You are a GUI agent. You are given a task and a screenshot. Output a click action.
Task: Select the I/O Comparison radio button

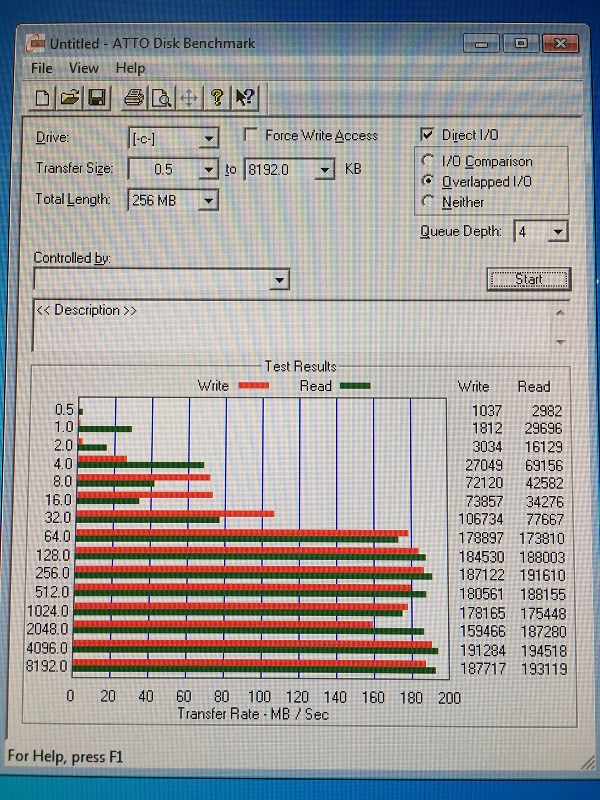click(429, 161)
